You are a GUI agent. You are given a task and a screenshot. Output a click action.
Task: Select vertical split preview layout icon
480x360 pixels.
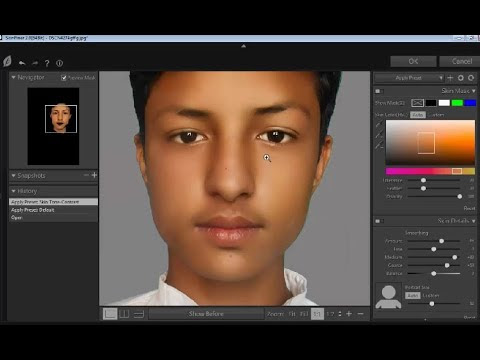[124, 314]
